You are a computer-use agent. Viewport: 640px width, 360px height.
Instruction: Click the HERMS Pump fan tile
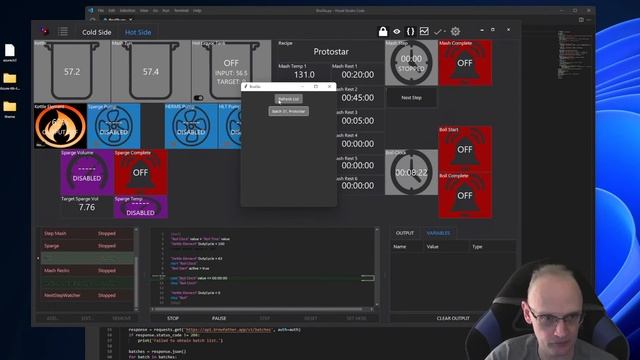coord(191,126)
